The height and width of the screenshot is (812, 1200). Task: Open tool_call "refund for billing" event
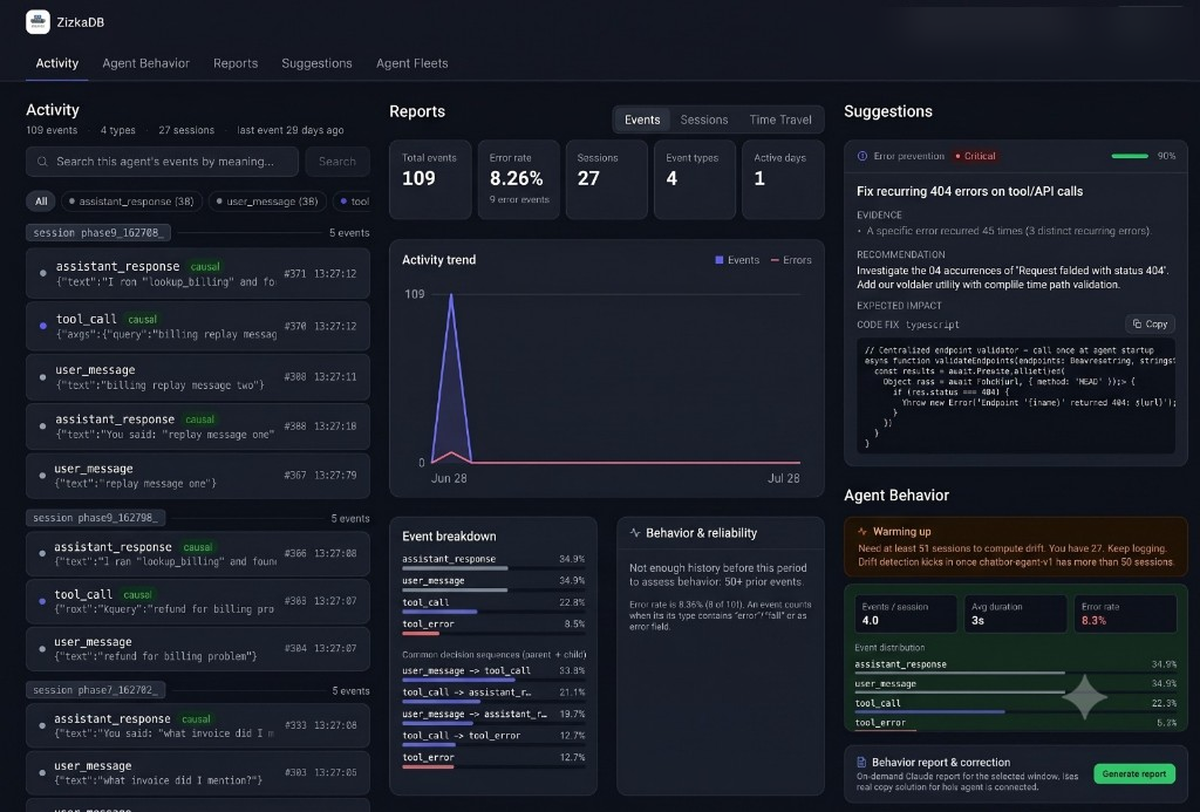[198, 600]
